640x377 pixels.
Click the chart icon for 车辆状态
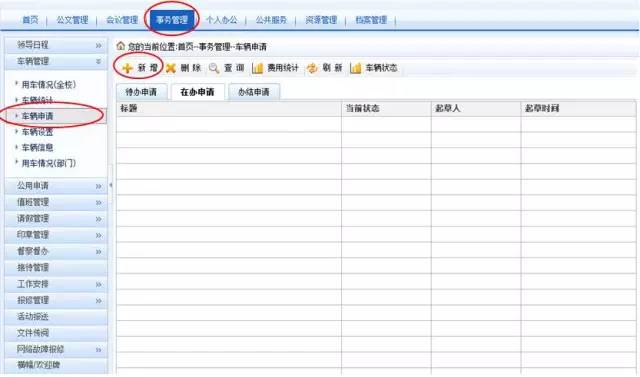pyautogui.click(x=356, y=68)
